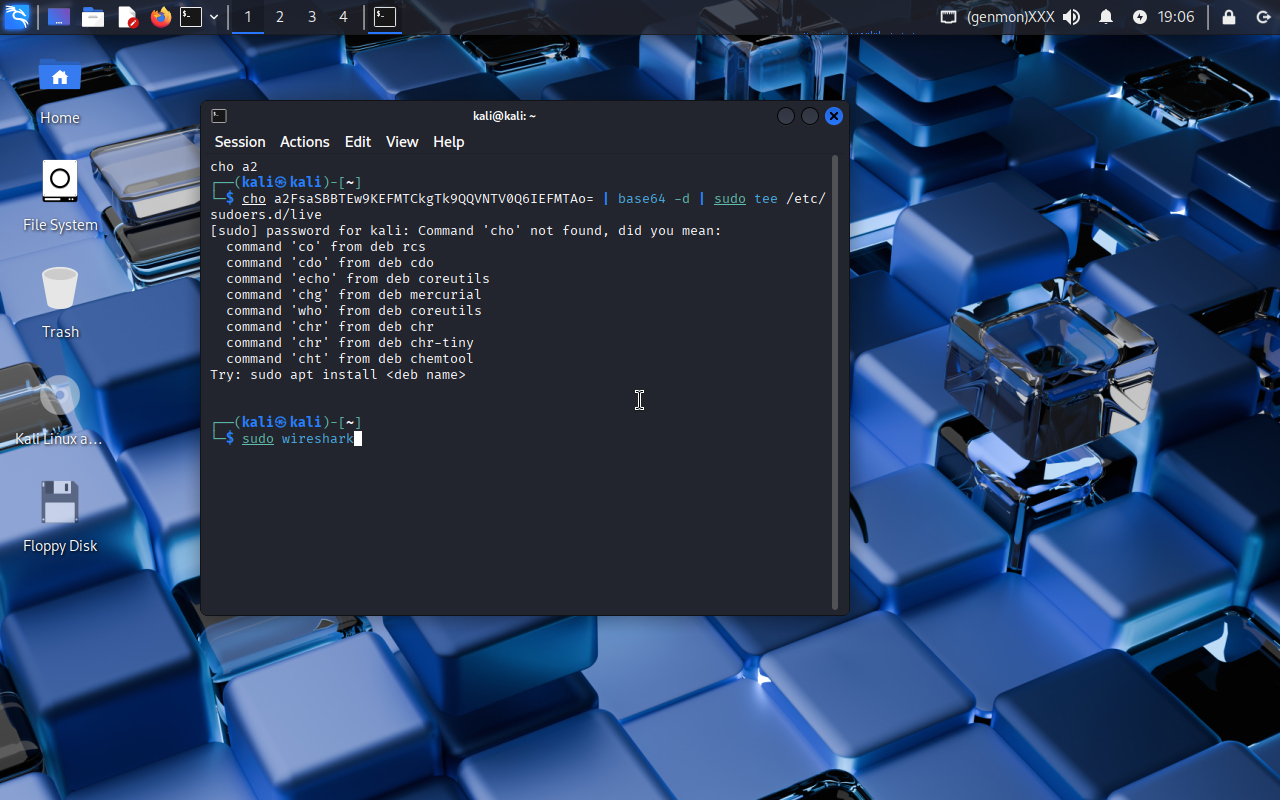
Task: Maximize the terminal window
Action: (x=810, y=116)
